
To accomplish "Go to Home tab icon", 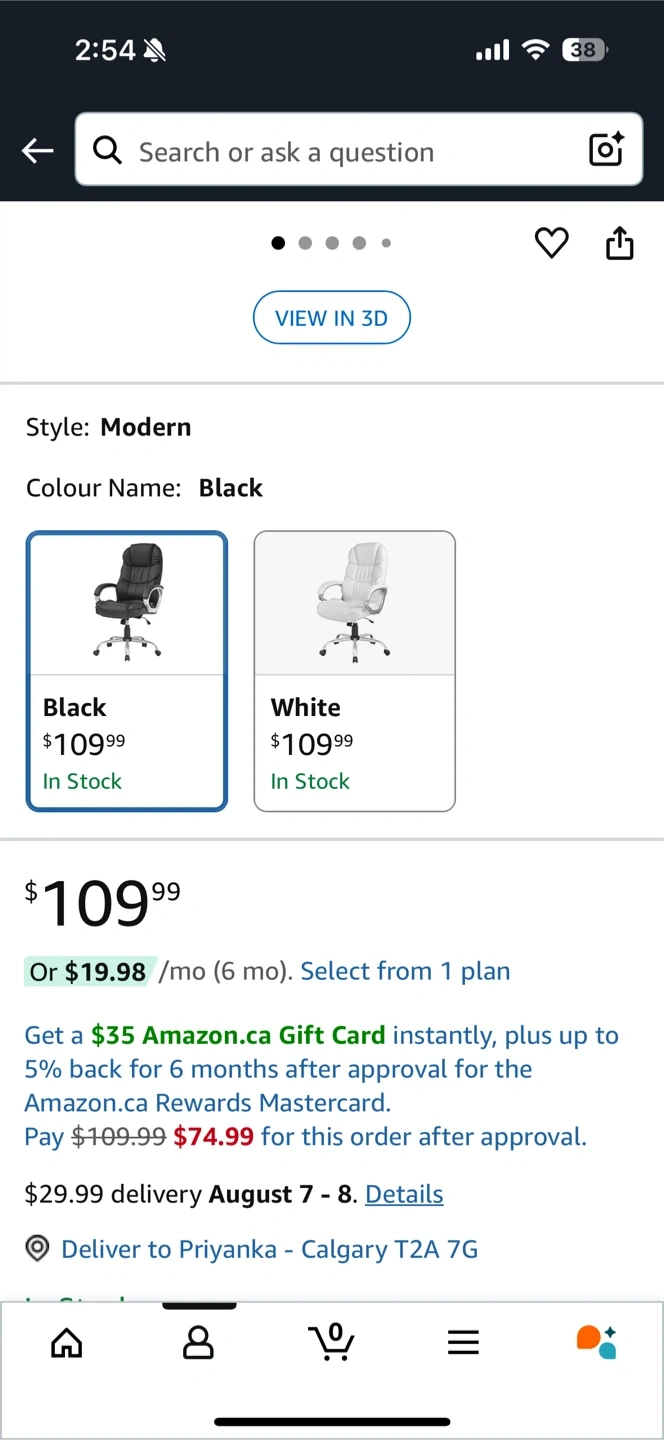I will coord(67,1343).
